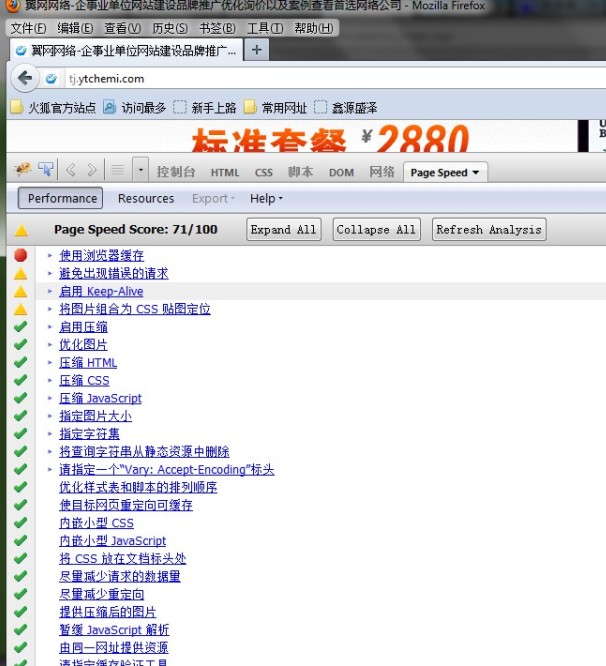This screenshot has height=666, width=606.
Task: Open the 压缩 JavaScript rule link
Action: (100, 398)
